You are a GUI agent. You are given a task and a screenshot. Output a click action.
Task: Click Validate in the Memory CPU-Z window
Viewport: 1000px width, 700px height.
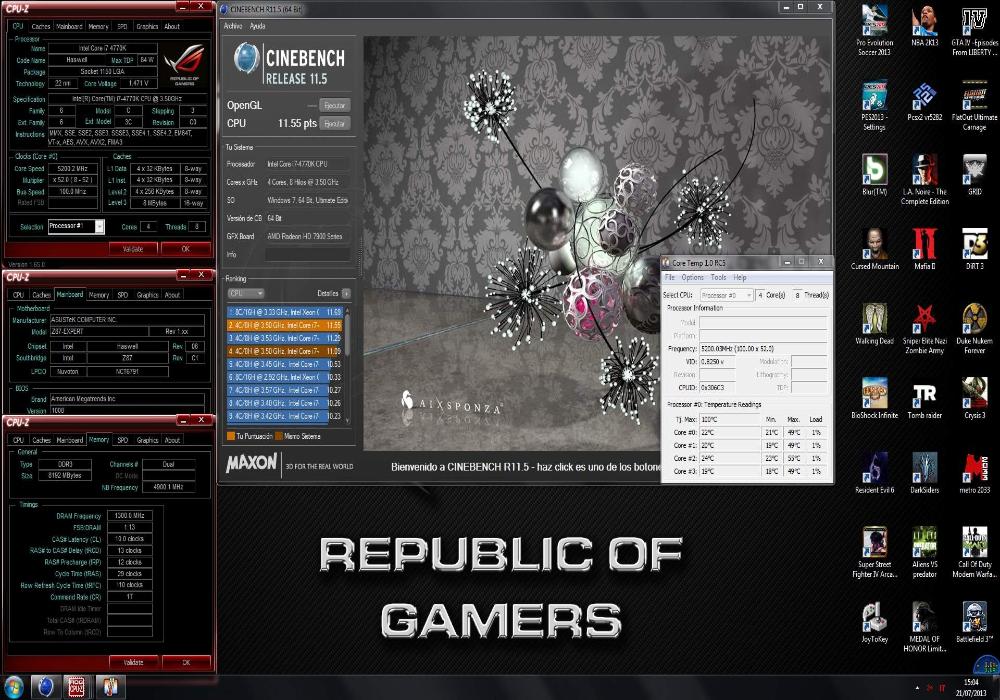click(133, 662)
